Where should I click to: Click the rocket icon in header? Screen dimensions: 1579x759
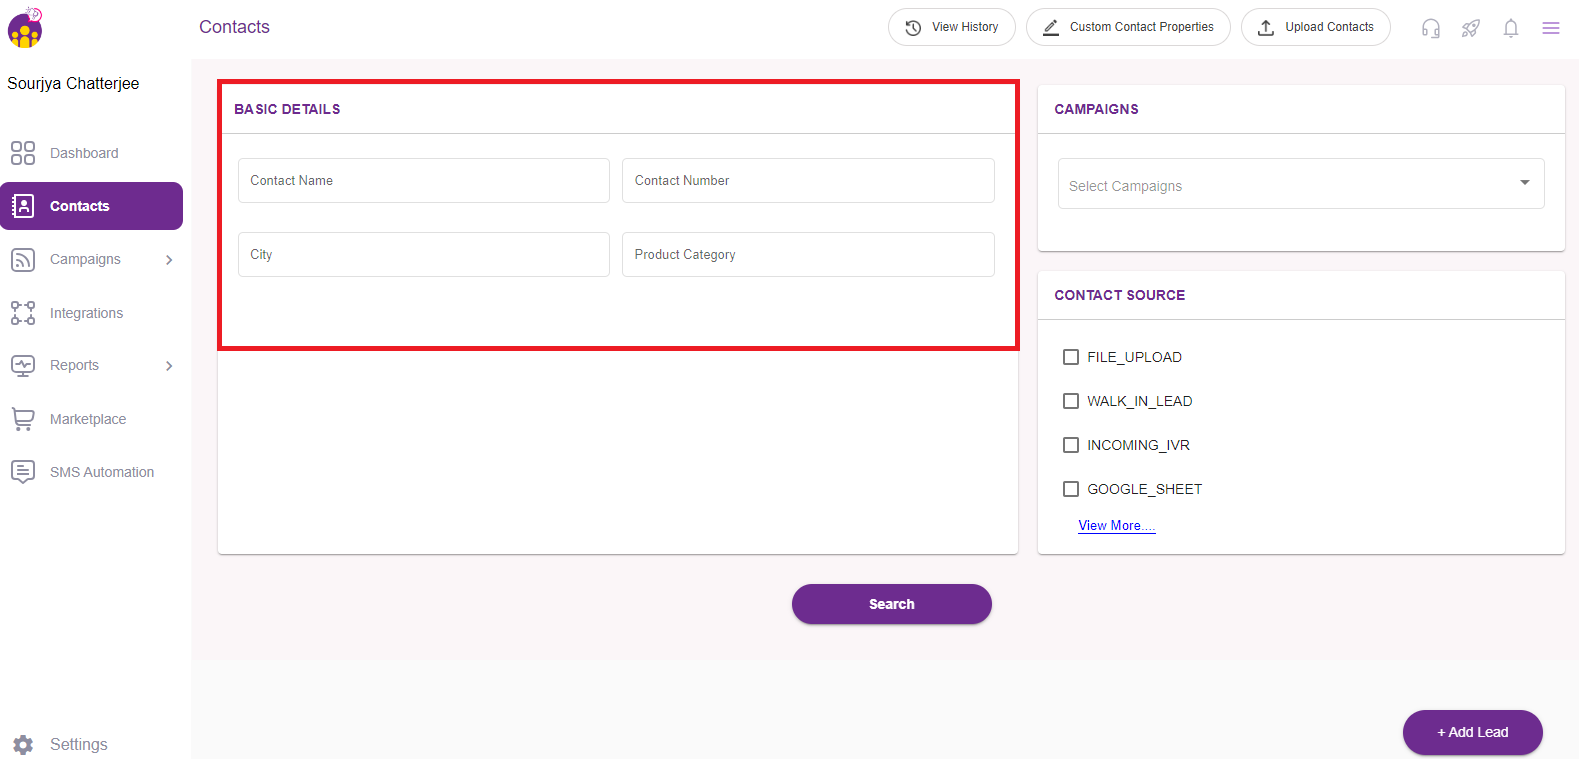pos(1470,28)
